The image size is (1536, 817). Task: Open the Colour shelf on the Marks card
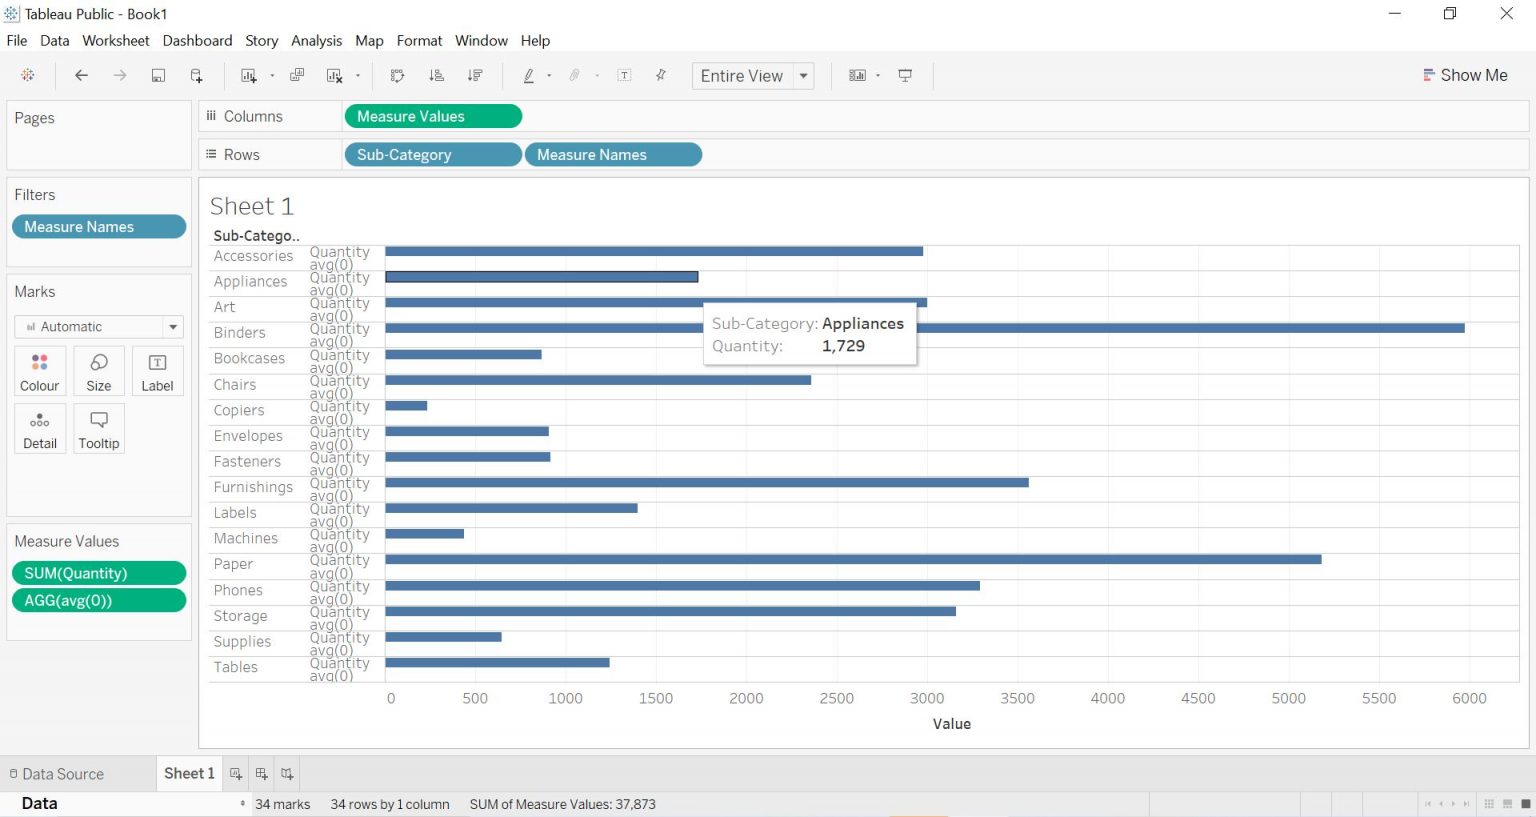(39, 370)
